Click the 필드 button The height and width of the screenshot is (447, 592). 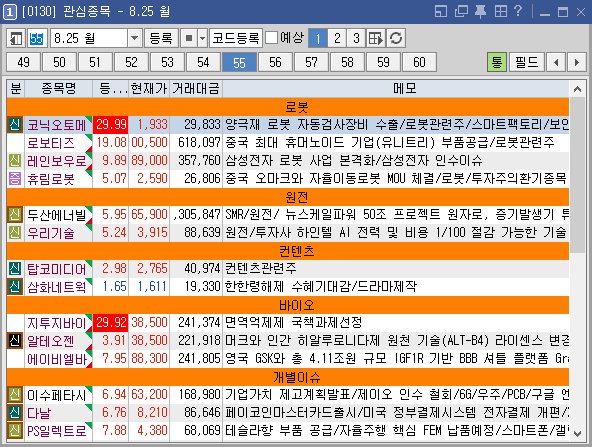click(x=527, y=62)
